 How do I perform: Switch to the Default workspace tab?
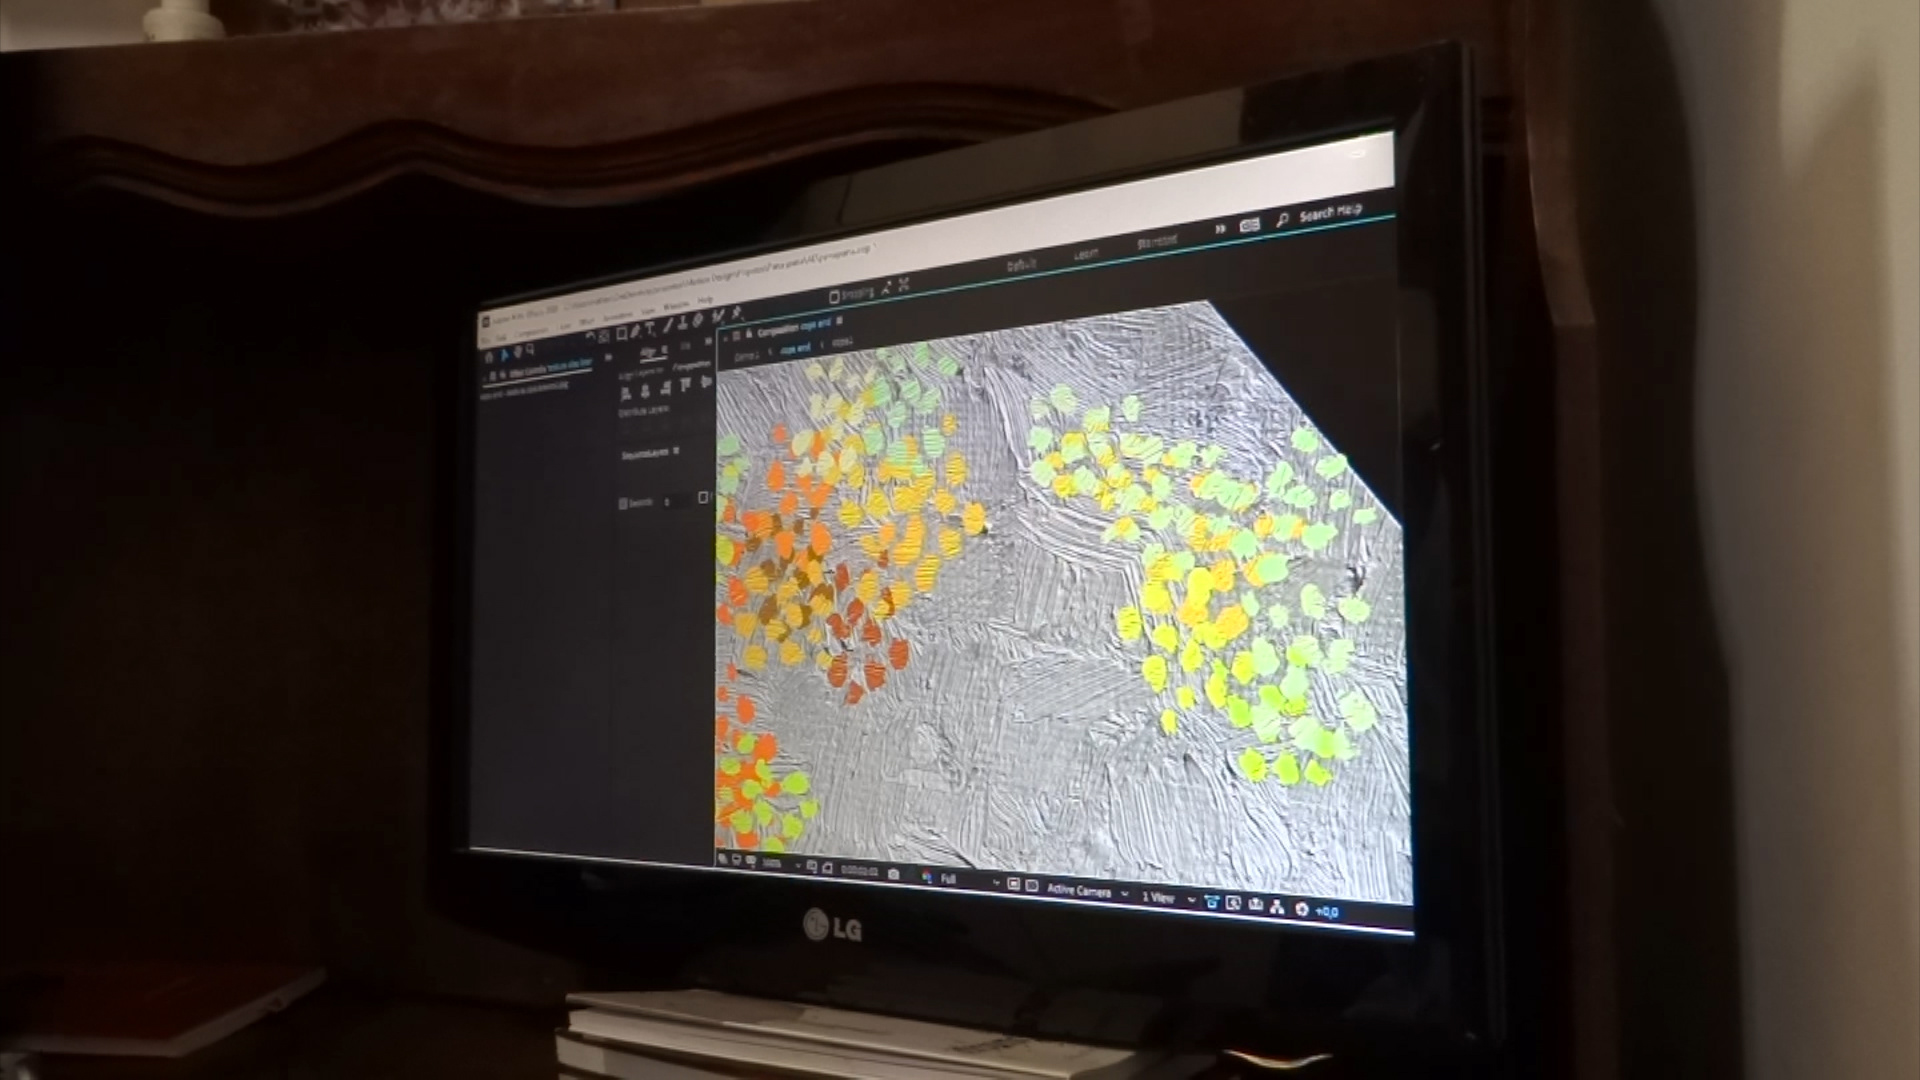tap(1021, 265)
